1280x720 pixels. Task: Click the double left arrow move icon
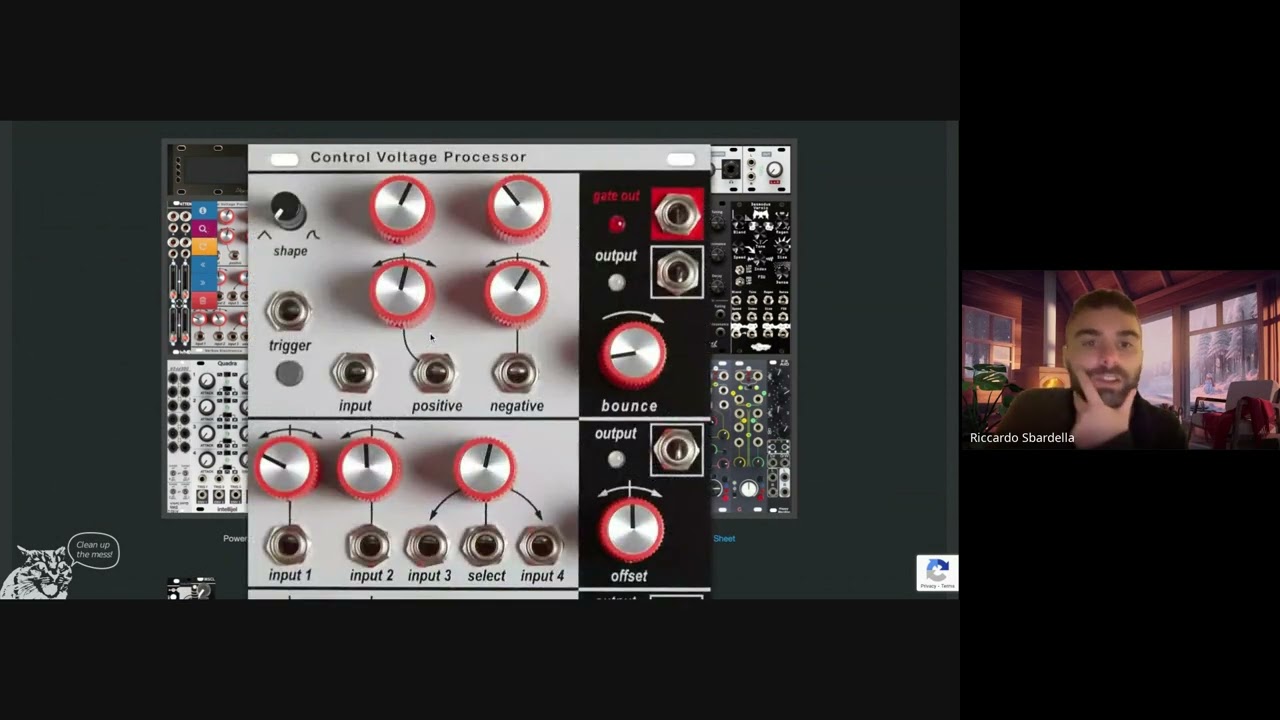coord(203,265)
